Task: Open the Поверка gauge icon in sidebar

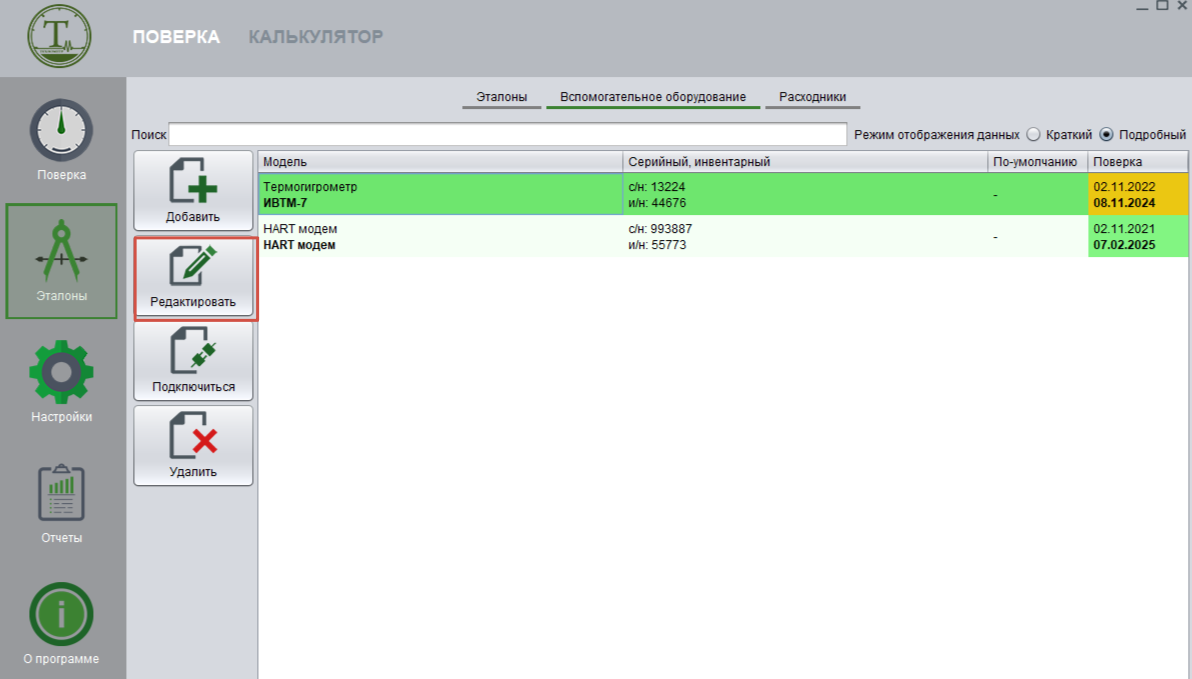Action: point(61,131)
